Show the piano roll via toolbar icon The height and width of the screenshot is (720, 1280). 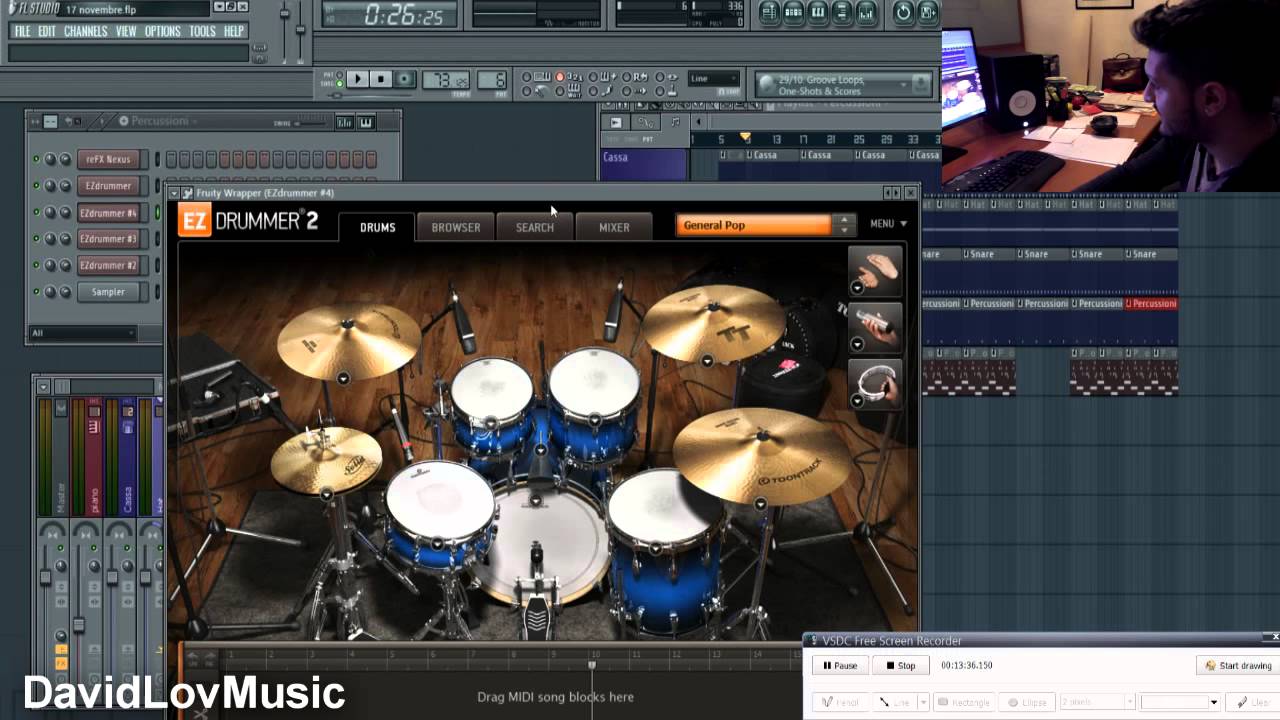coord(818,12)
